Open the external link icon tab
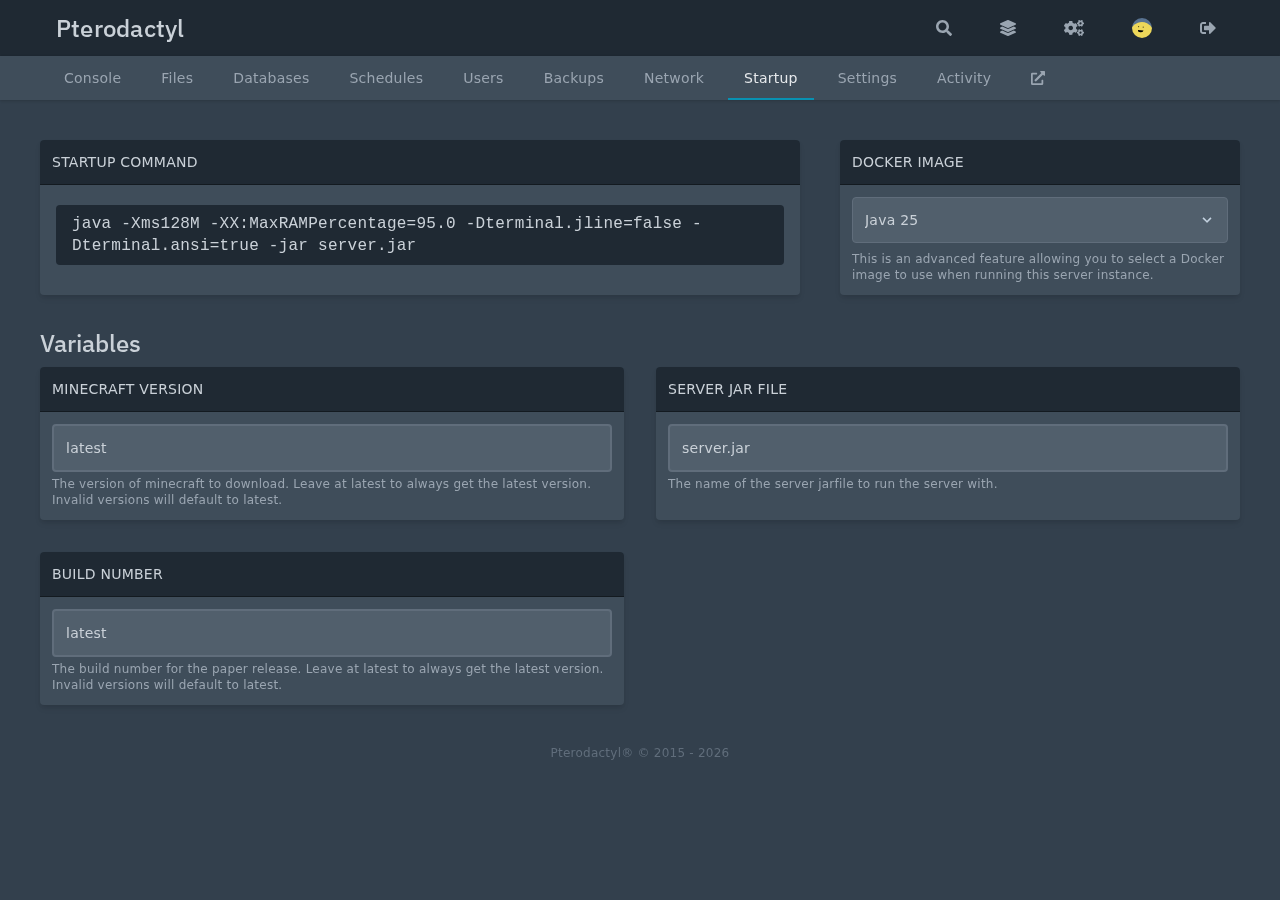The height and width of the screenshot is (900, 1280). click(x=1038, y=78)
